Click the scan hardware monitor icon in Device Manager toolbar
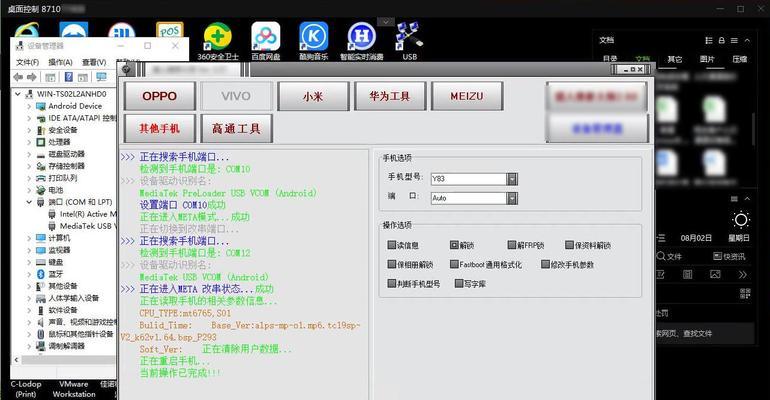Viewport: 770px width, 400px height. pos(101,77)
